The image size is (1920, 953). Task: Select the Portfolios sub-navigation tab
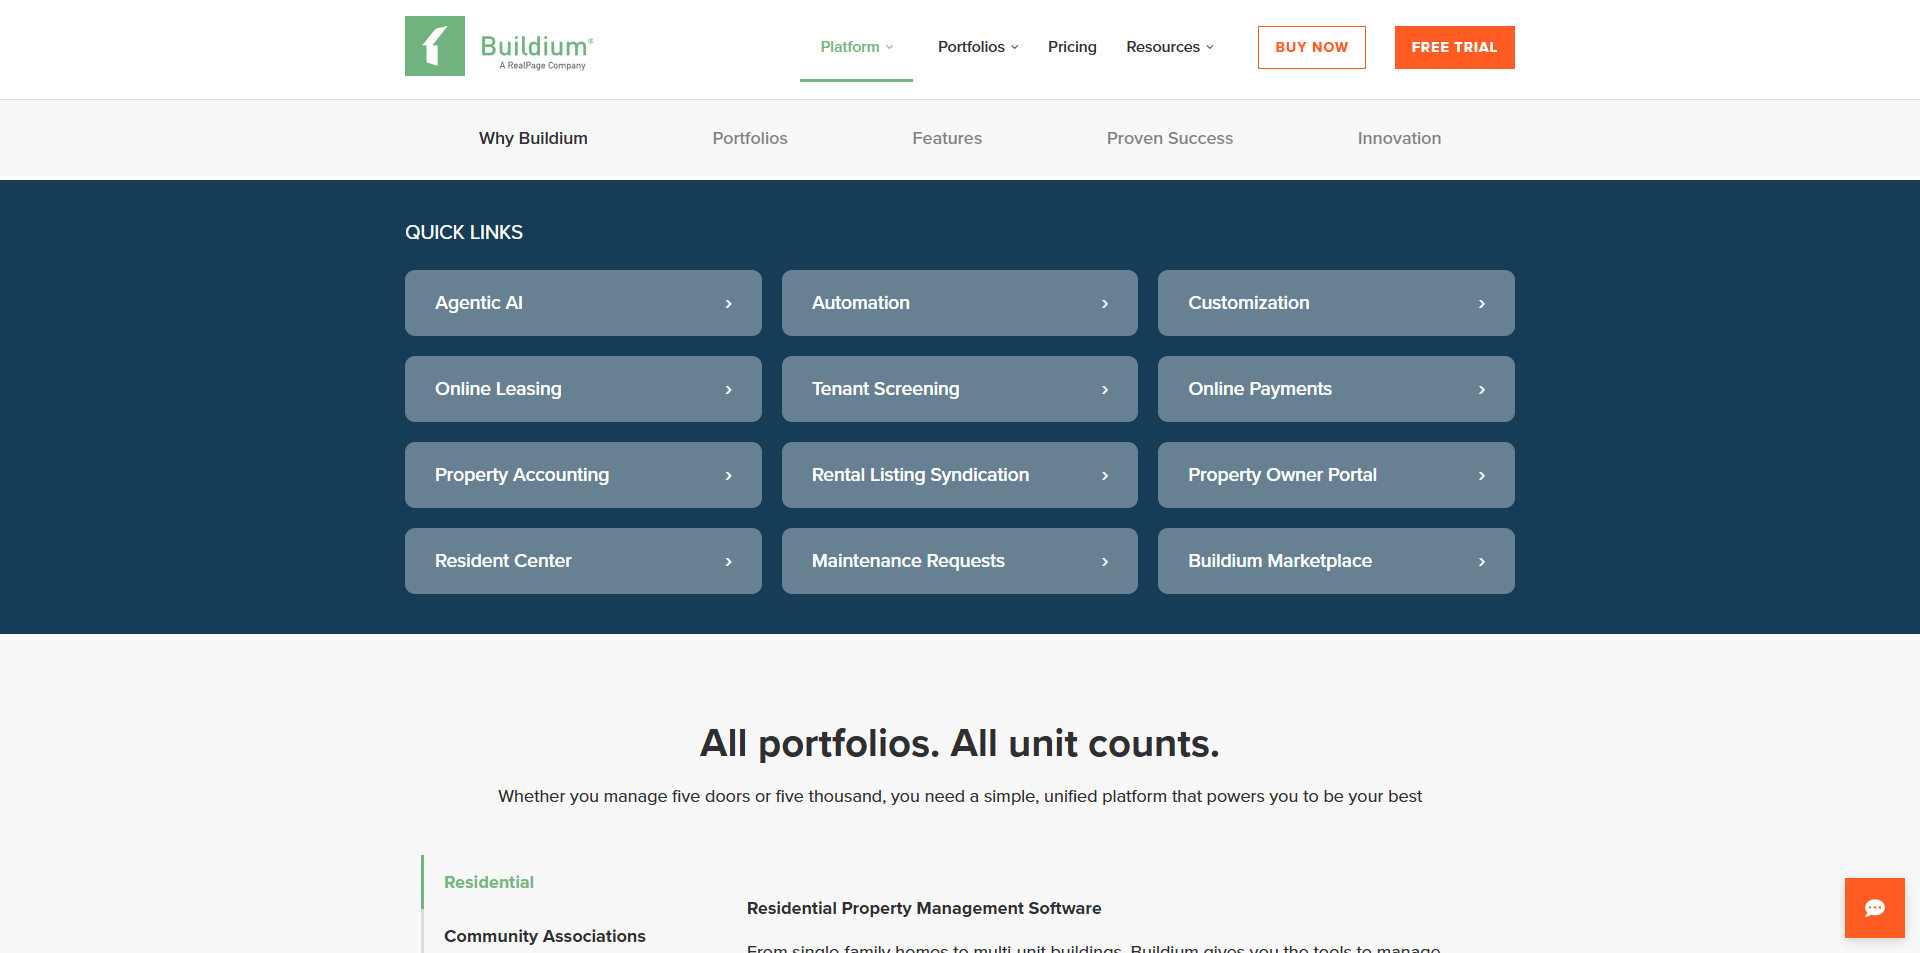750,138
